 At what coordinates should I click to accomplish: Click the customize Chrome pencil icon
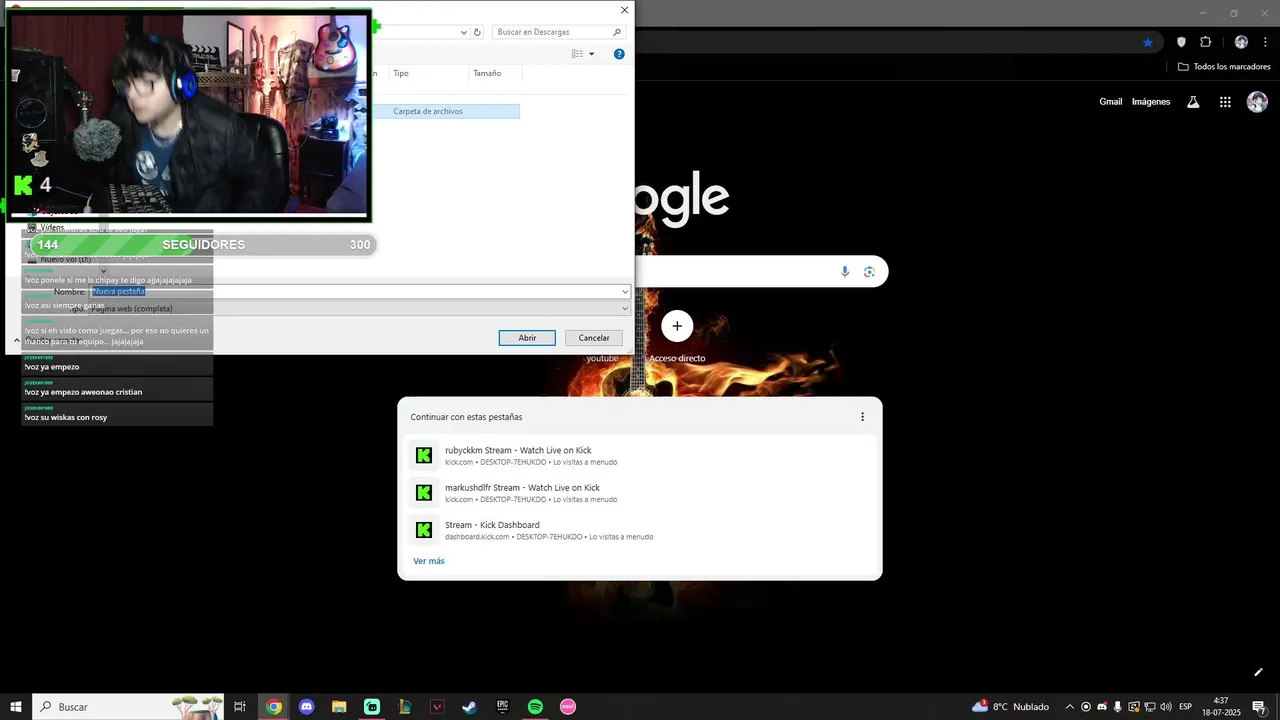tap(1259, 672)
